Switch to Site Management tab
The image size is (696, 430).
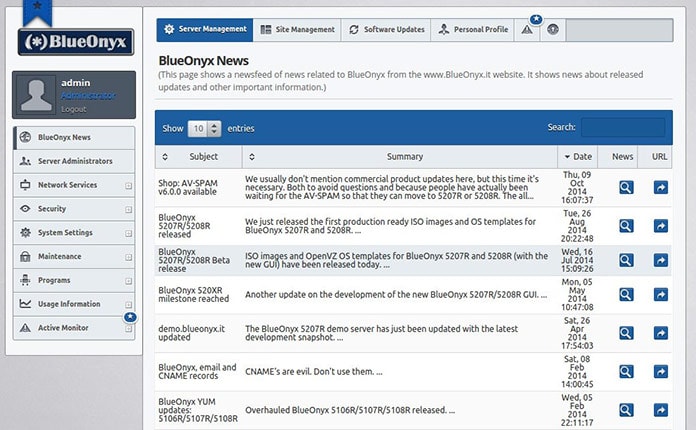click(x=297, y=30)
